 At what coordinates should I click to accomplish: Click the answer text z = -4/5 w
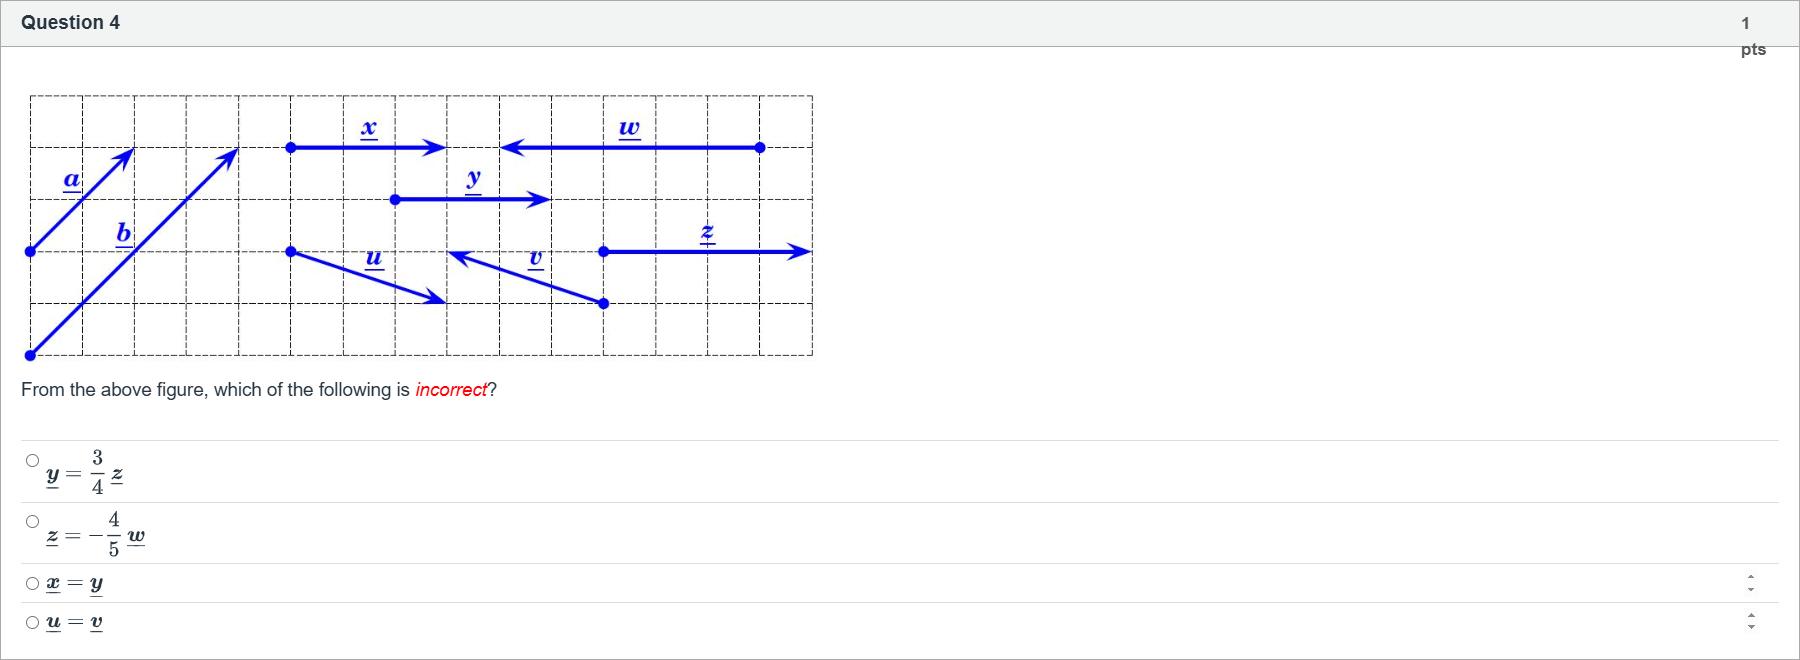[98, 535]
